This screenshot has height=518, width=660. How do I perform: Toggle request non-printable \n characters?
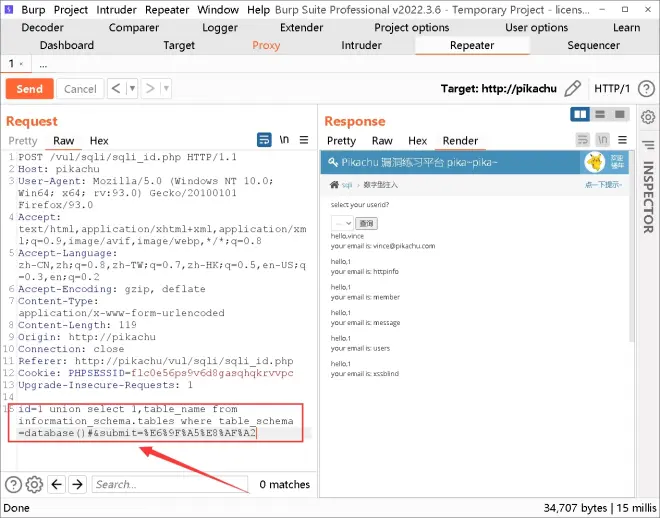(x=284, y=140)
